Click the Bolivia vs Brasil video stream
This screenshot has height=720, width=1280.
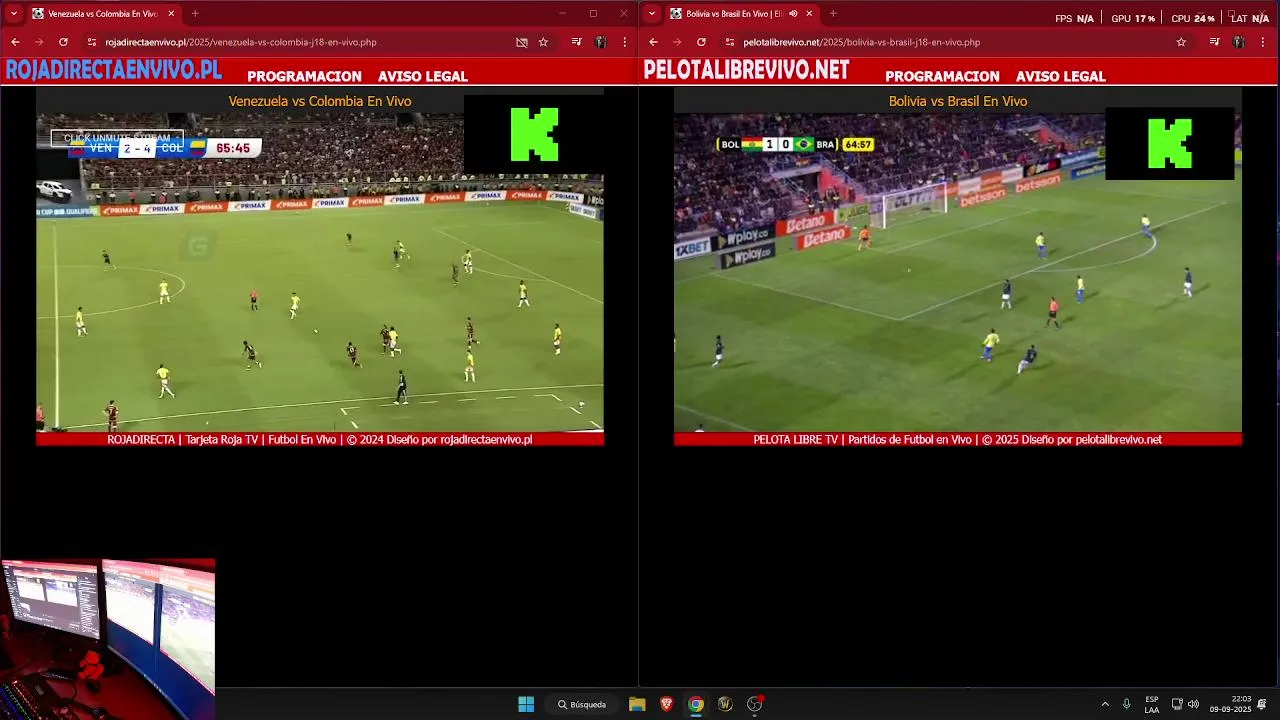pos(958,272)
